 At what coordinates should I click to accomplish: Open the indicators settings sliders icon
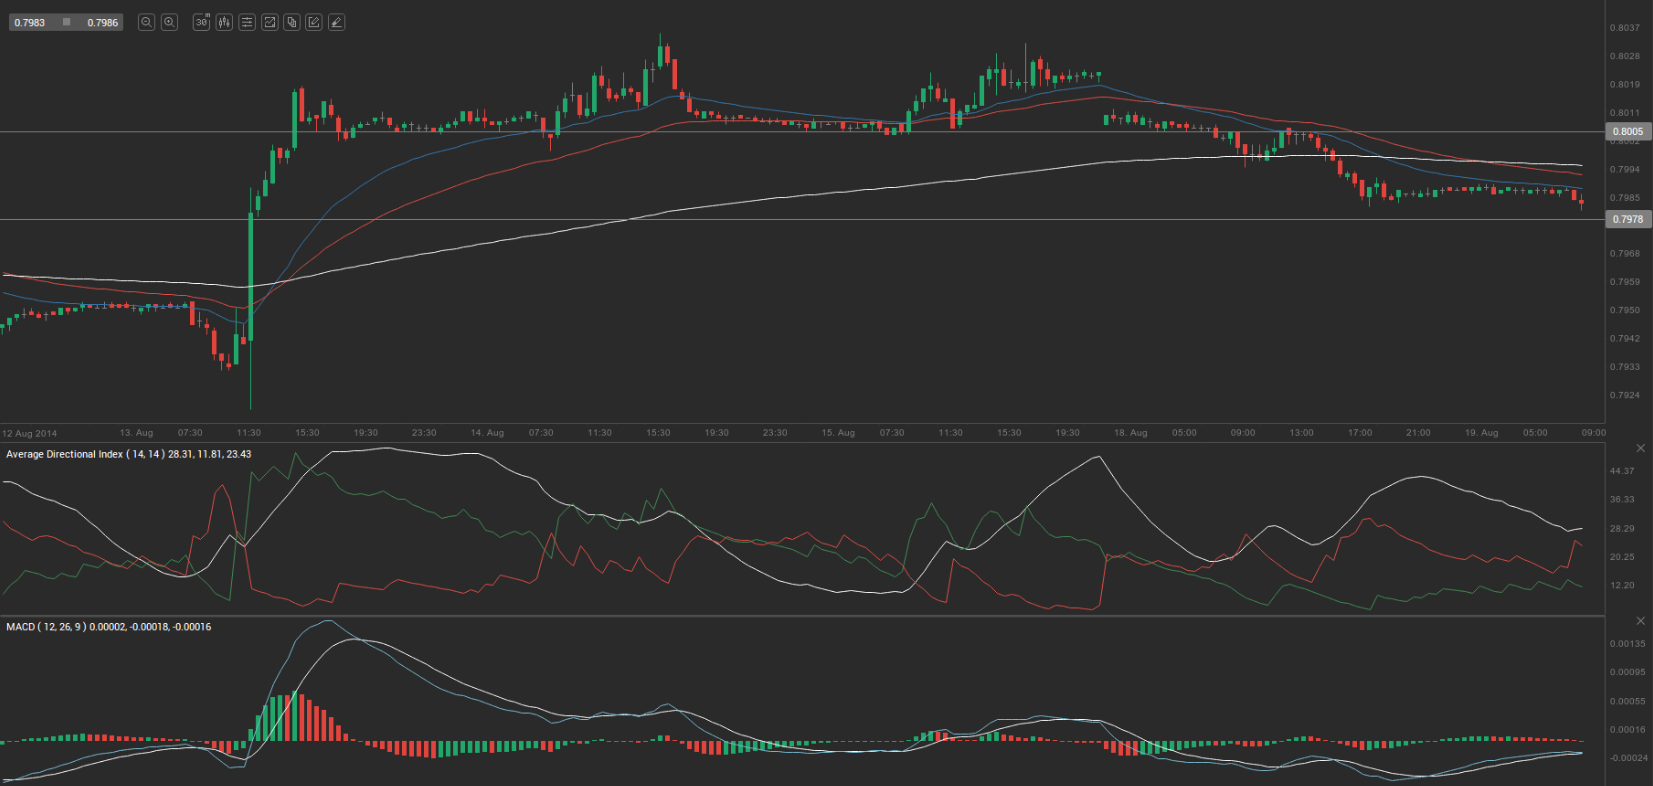247,22
